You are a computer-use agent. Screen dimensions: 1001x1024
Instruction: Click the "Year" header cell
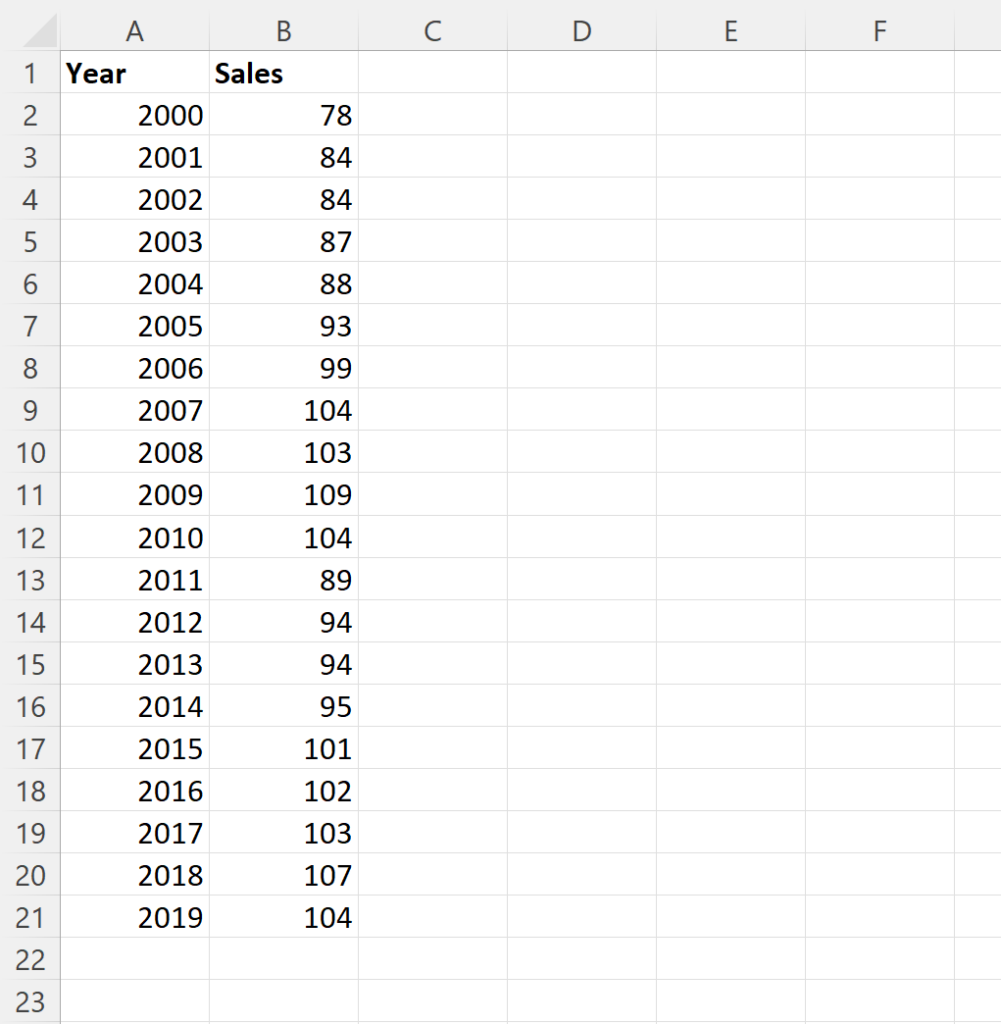(x=135, y=72)
